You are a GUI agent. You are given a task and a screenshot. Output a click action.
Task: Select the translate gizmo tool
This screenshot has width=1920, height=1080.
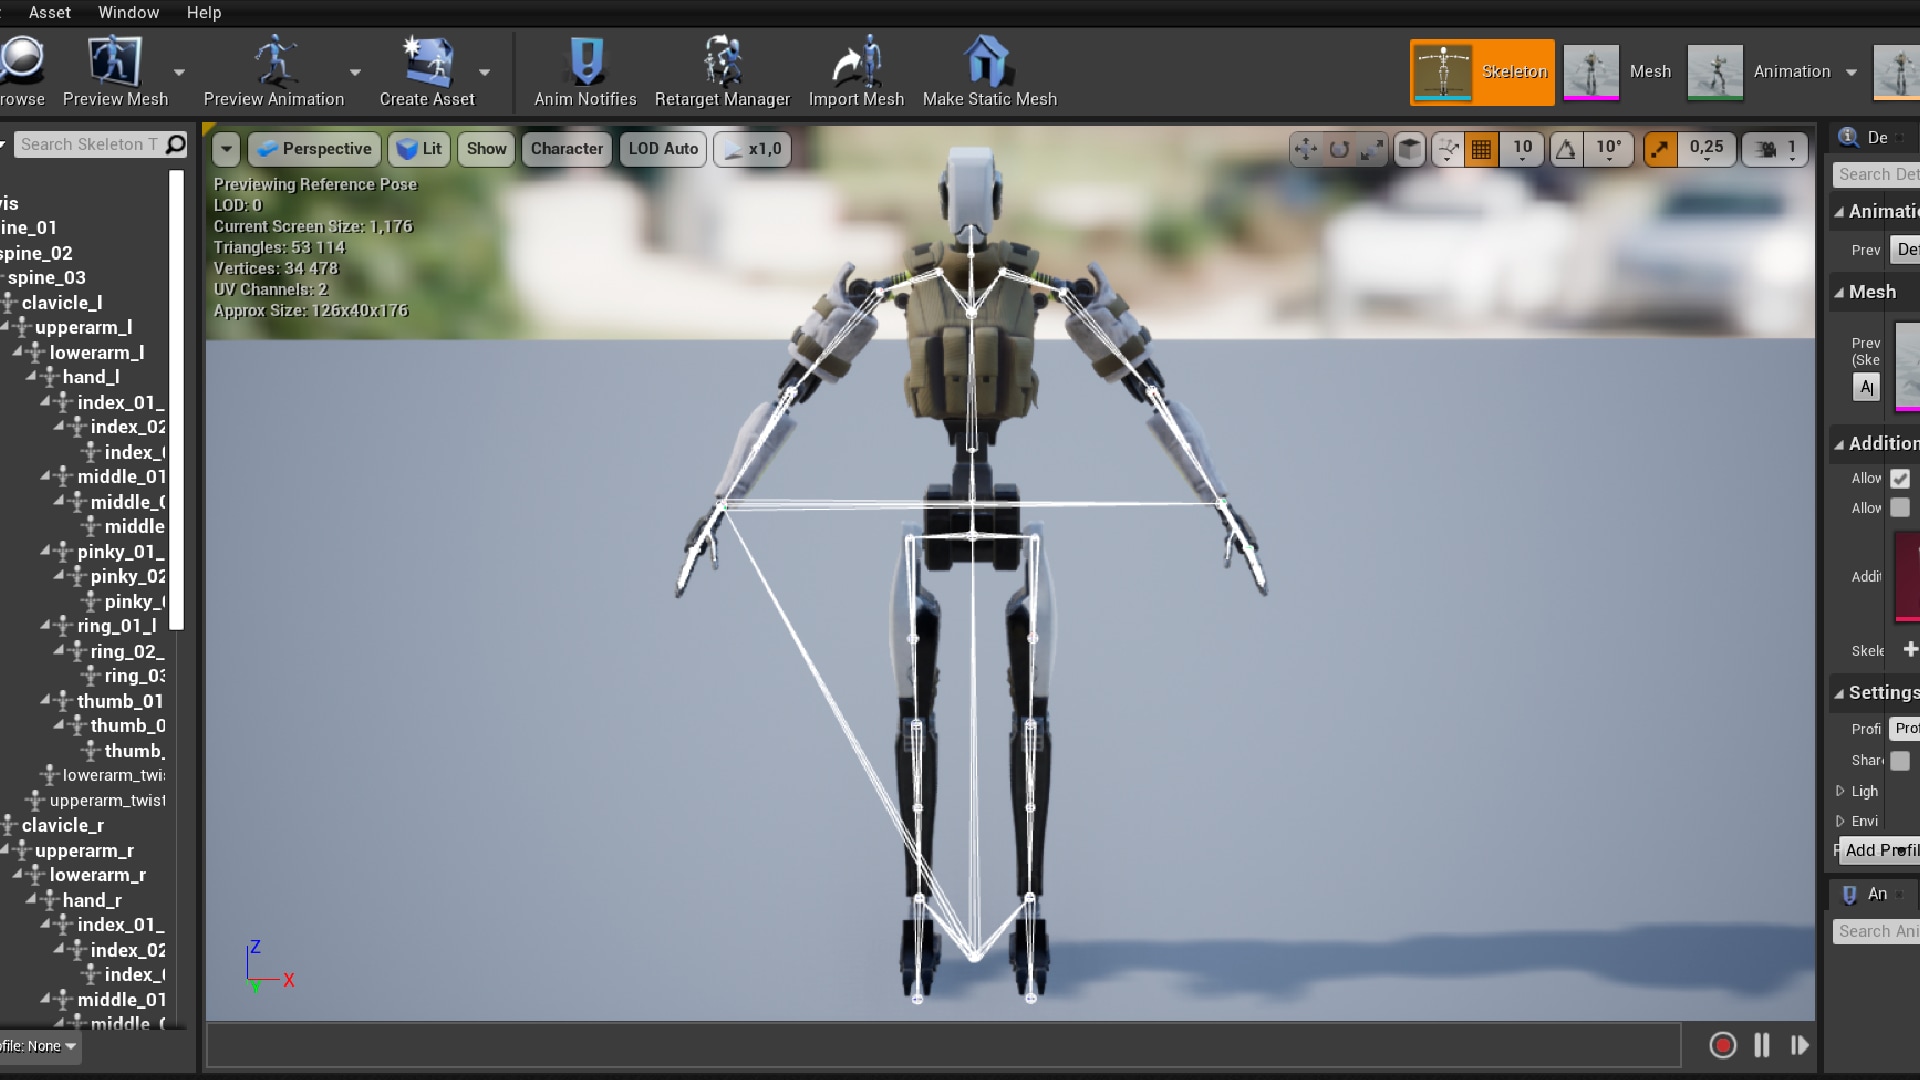coord(1305,150)
